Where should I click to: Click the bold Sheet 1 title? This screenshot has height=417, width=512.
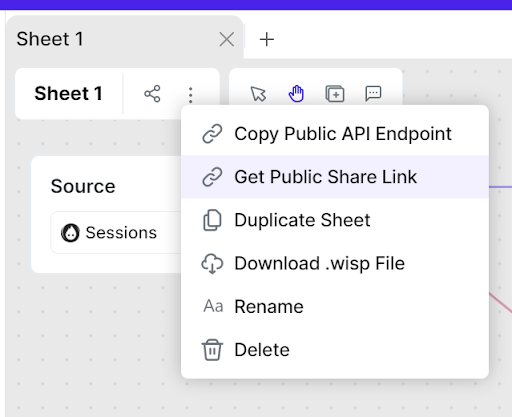tap(68, 93)
